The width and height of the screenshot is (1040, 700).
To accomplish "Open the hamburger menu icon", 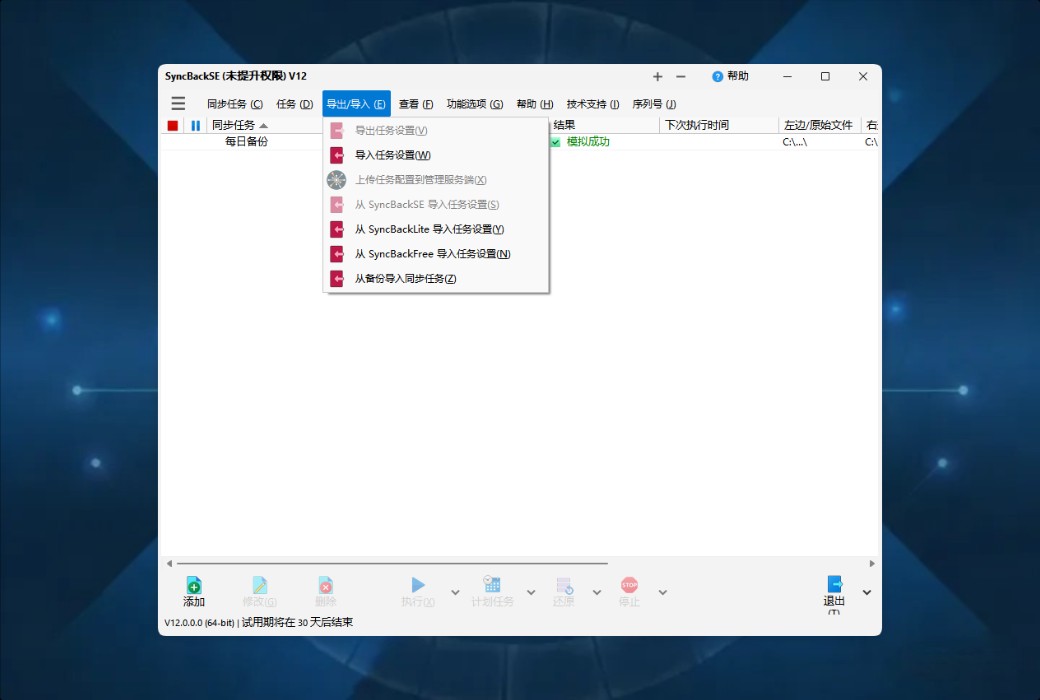I will 178,103.
